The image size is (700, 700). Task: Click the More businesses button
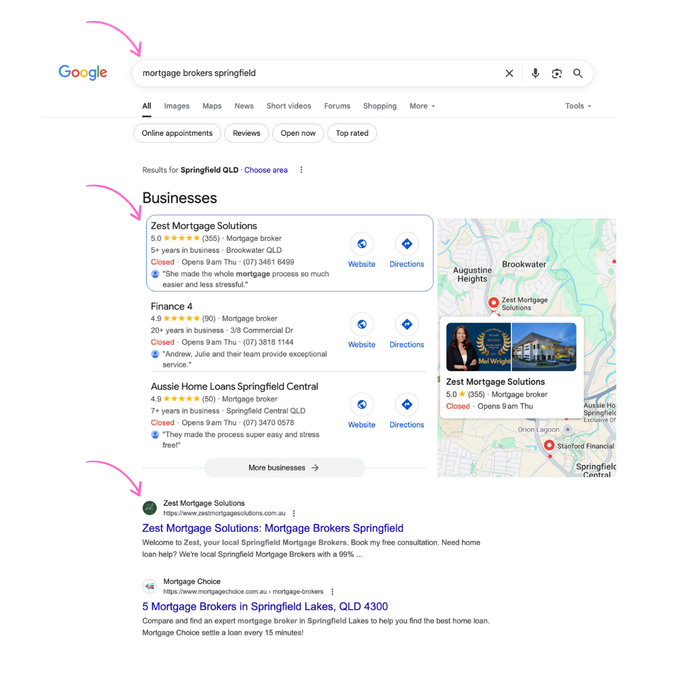coord(284,468)
